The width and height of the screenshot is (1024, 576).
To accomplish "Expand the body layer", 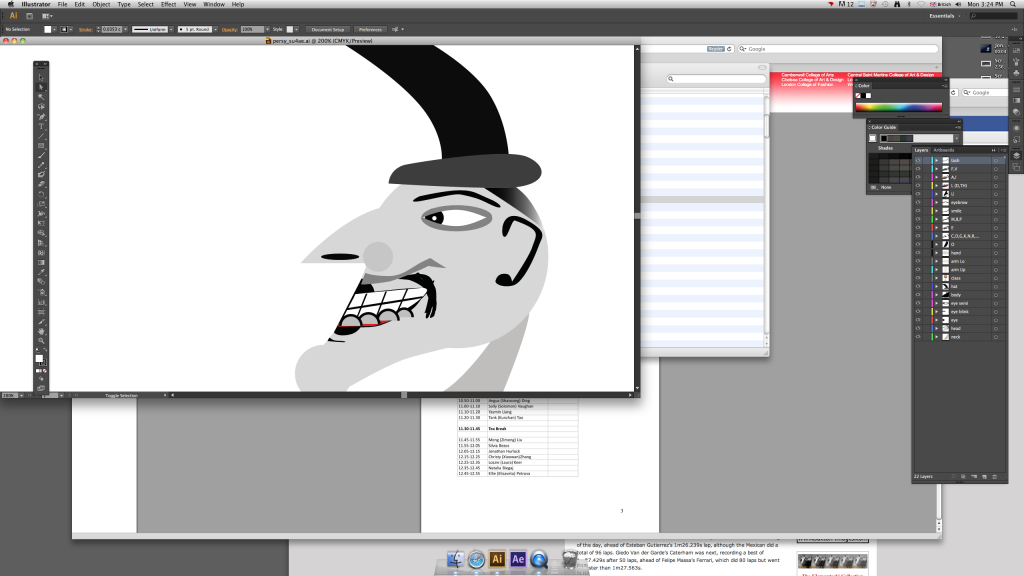I will click(x=935, y=294).
